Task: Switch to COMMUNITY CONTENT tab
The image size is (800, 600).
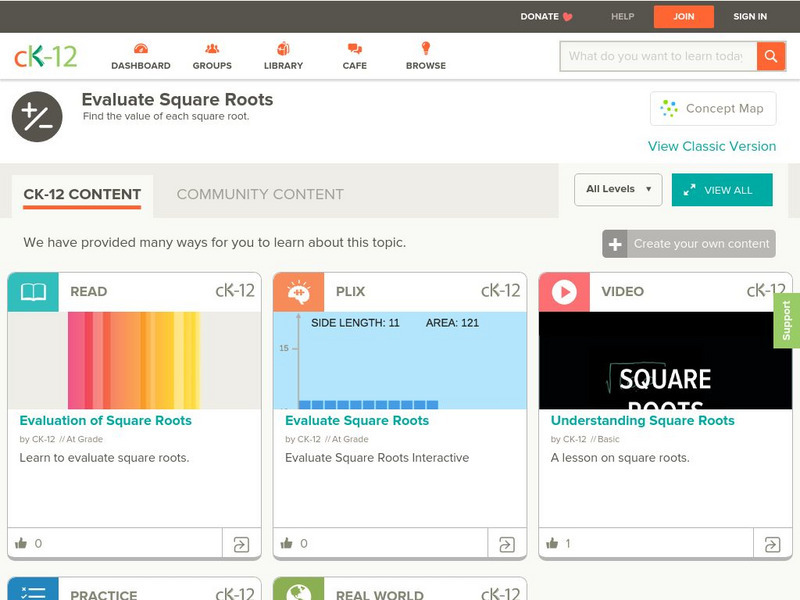Action: 260,194
